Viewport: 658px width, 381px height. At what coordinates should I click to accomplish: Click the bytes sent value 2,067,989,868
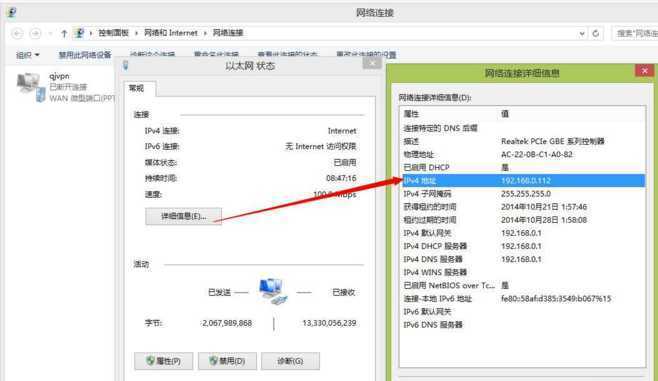tap(227, 323)
